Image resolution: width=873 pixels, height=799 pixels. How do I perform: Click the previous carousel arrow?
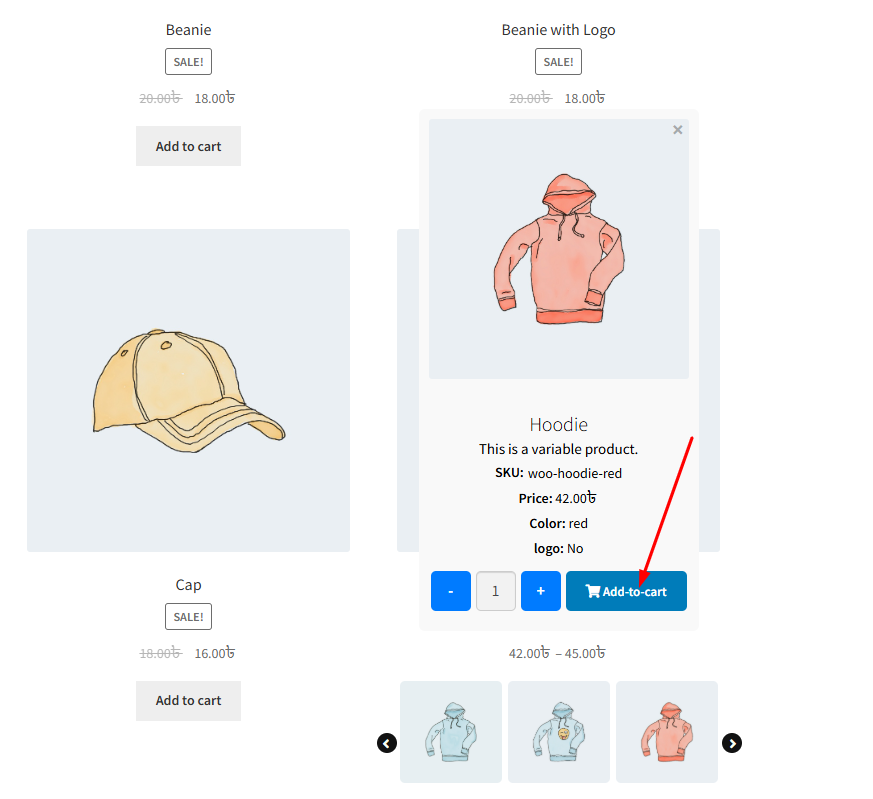[x=386, y=743]
